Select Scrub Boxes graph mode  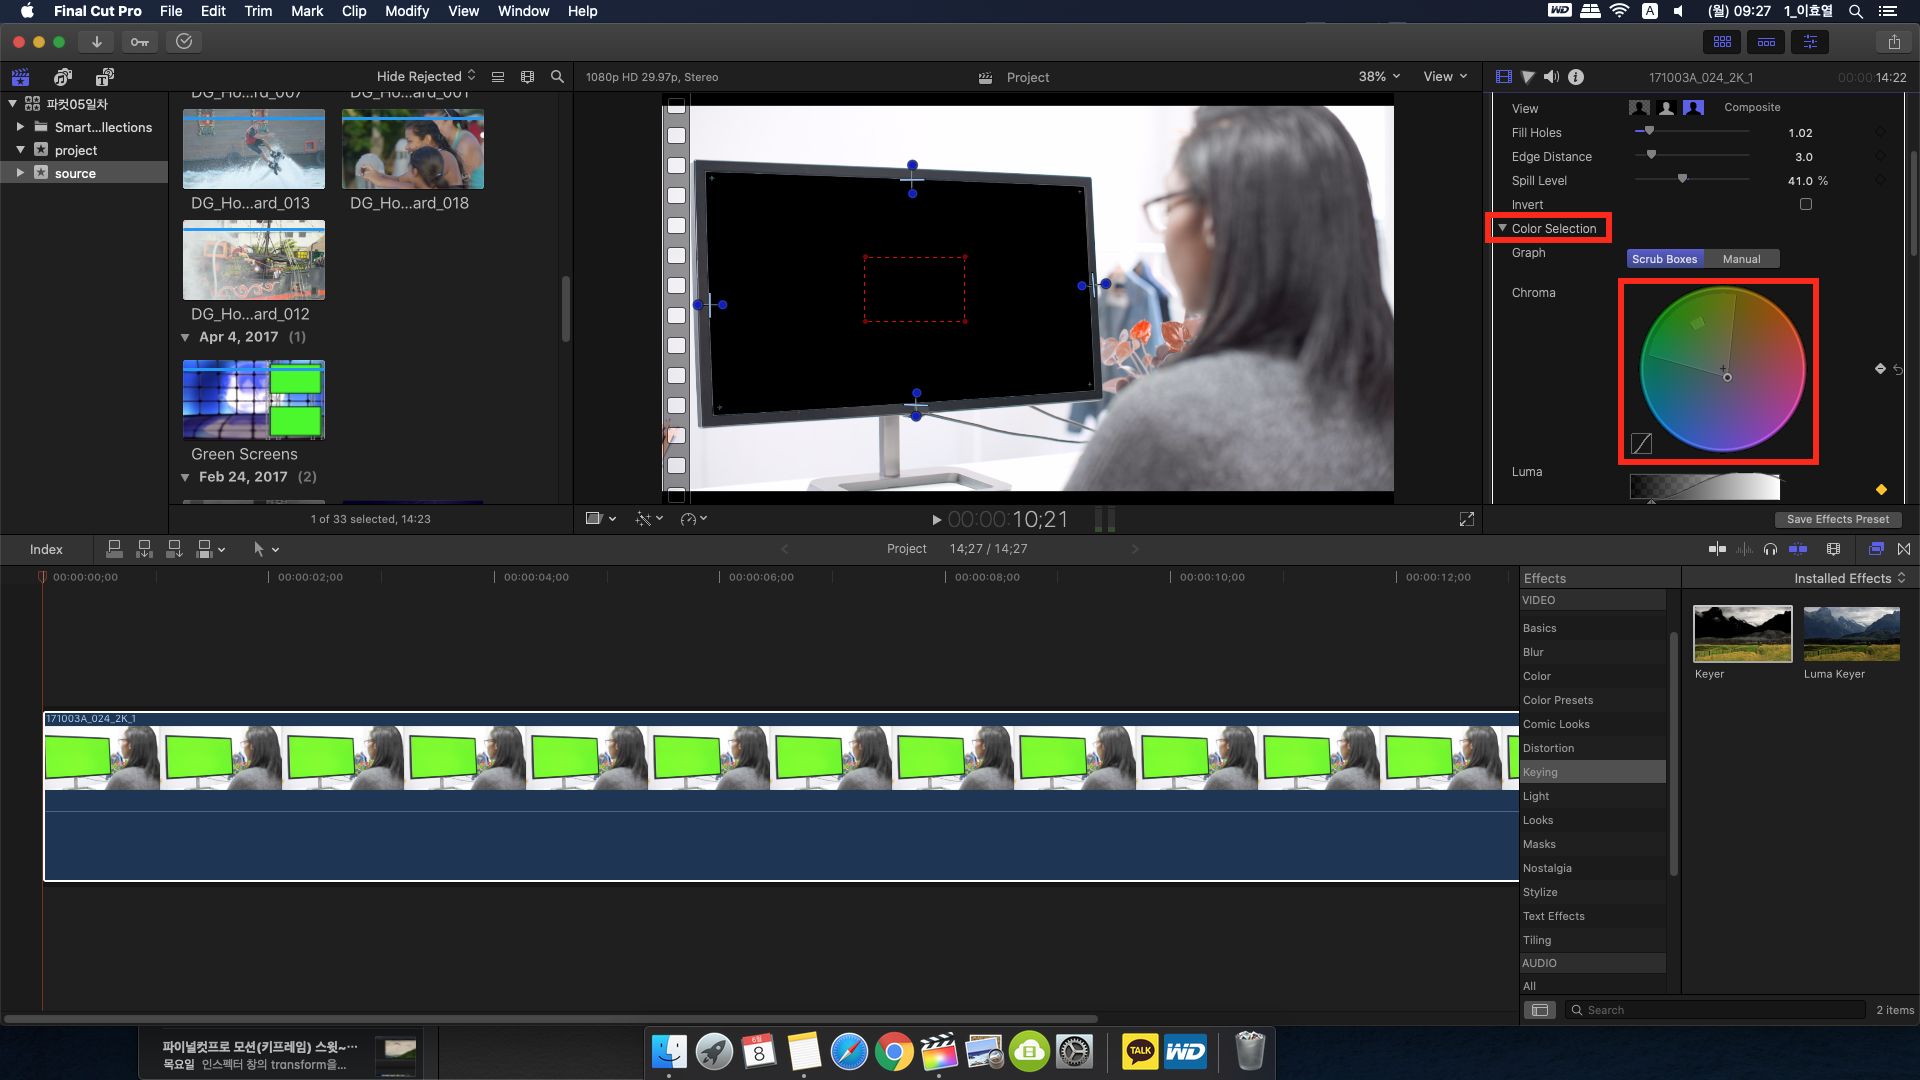pos(1665,259)
